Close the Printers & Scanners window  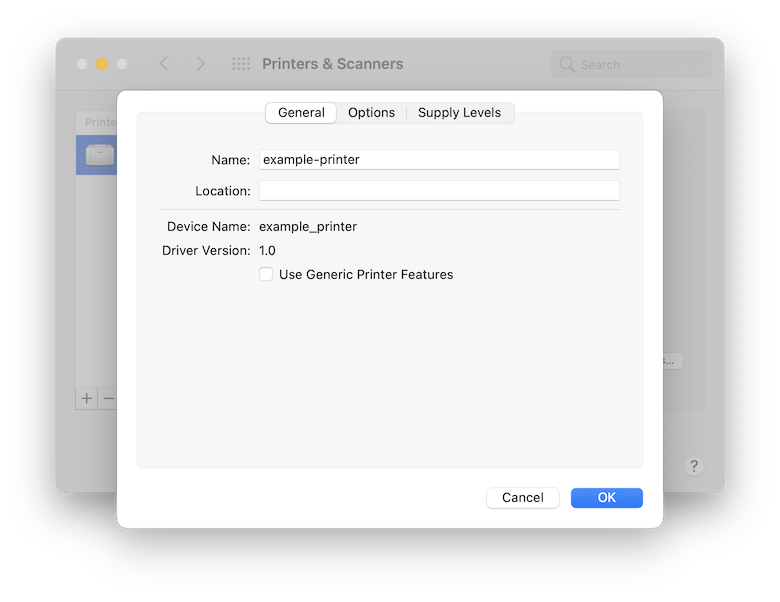(82, 64)
